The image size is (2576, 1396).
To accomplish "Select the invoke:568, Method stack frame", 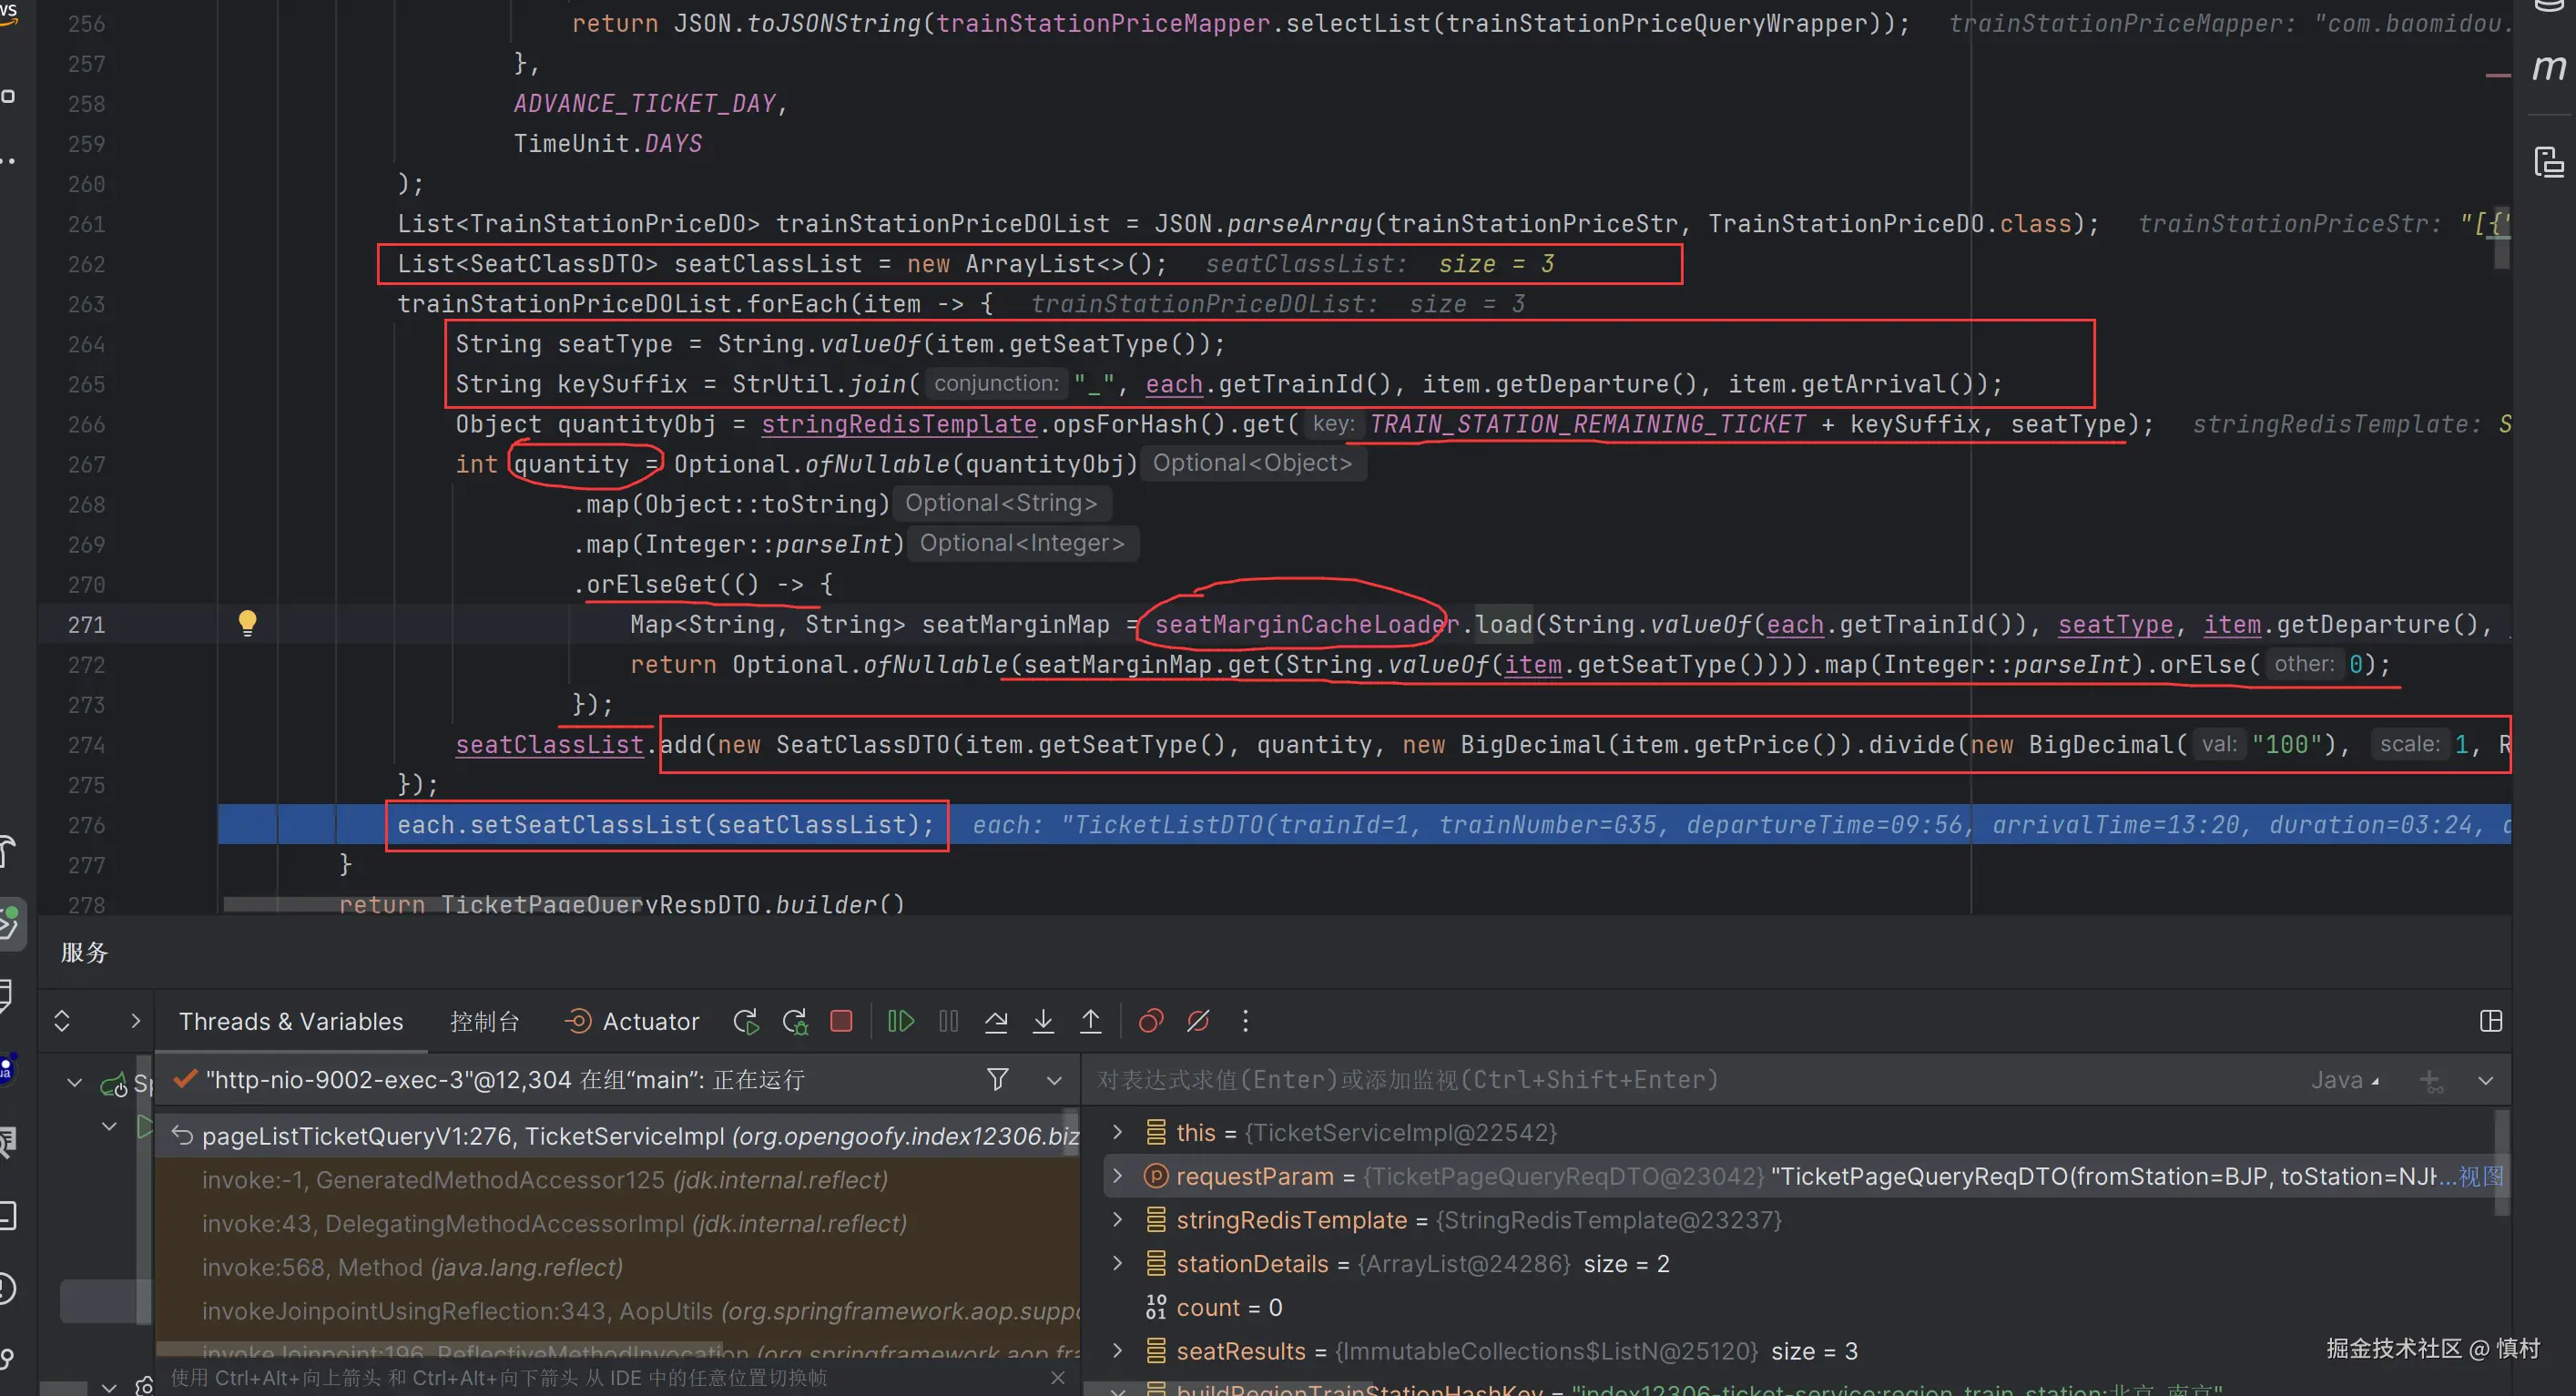I will (412, 1267).
